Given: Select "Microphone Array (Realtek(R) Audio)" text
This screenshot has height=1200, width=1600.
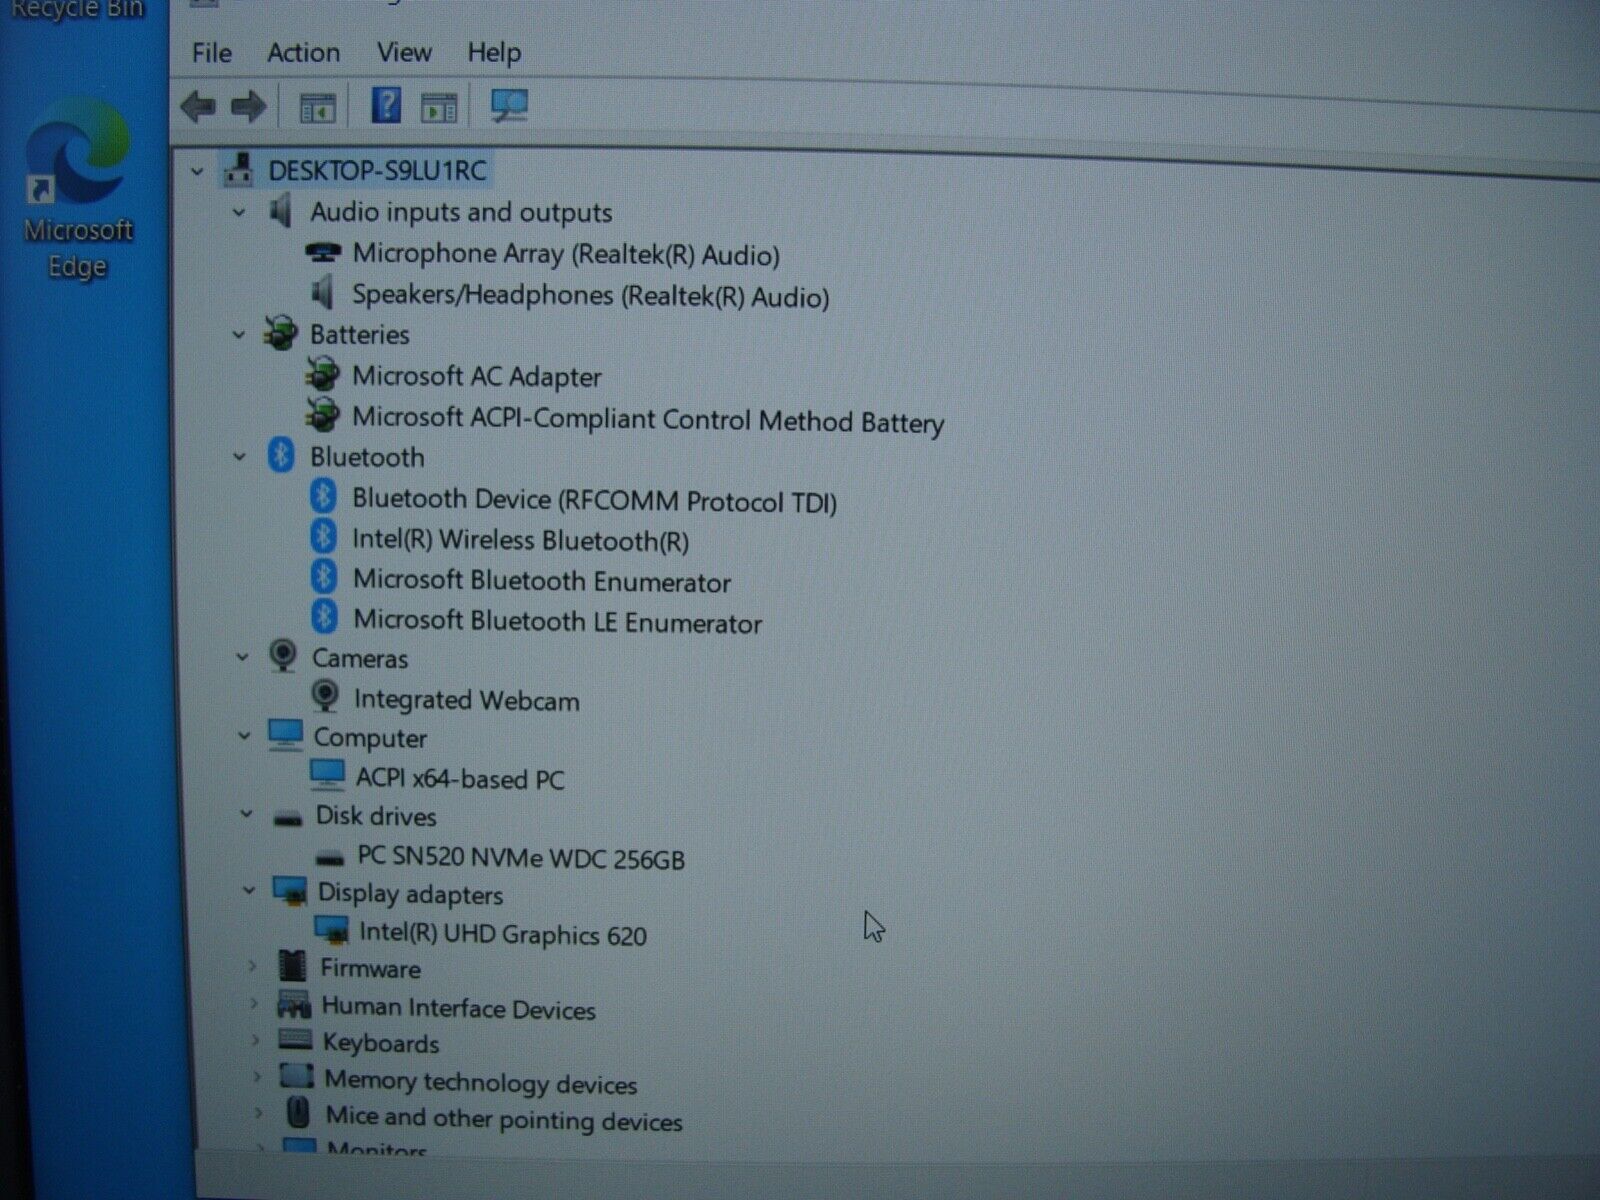Looking at the screenshot, I should tap(566, 254).
